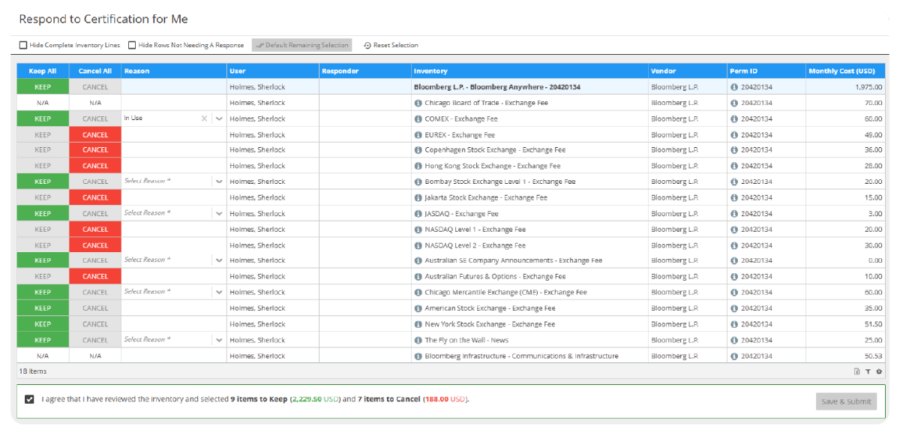Viewport: 900px width, 433px height.
Task: Click the Cancel All column header
Action: [95, 71]
